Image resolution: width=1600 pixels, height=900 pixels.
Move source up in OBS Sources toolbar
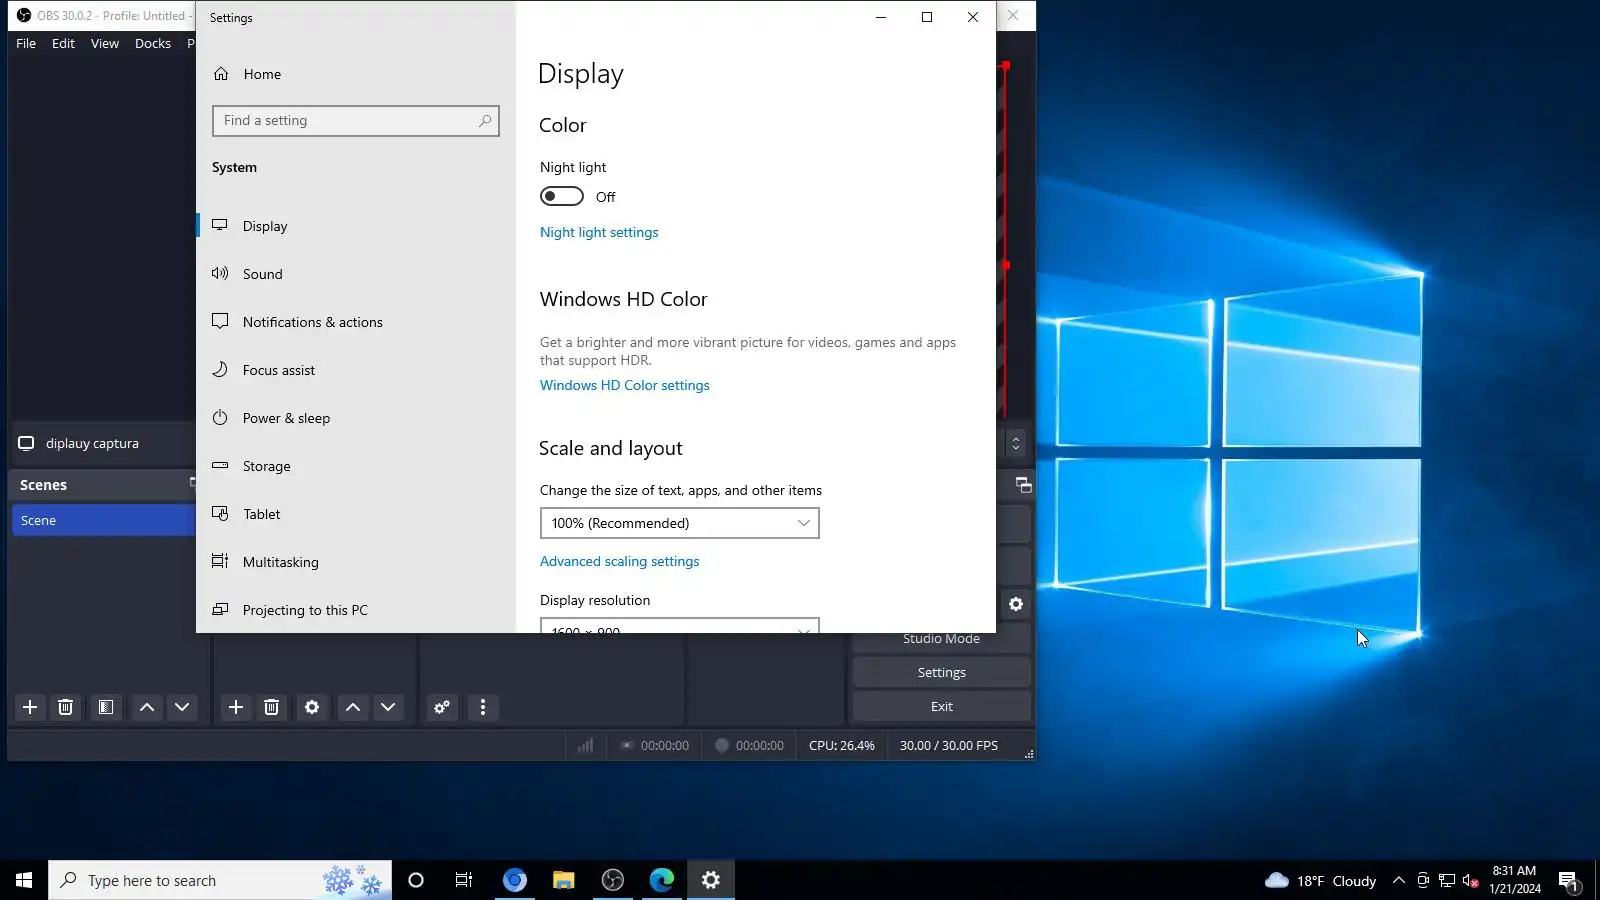pos(353,707)
